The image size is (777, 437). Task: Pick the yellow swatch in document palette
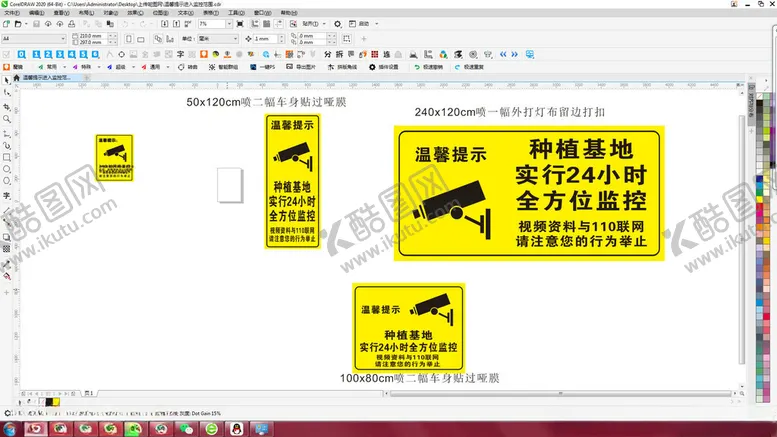point(56,402)
